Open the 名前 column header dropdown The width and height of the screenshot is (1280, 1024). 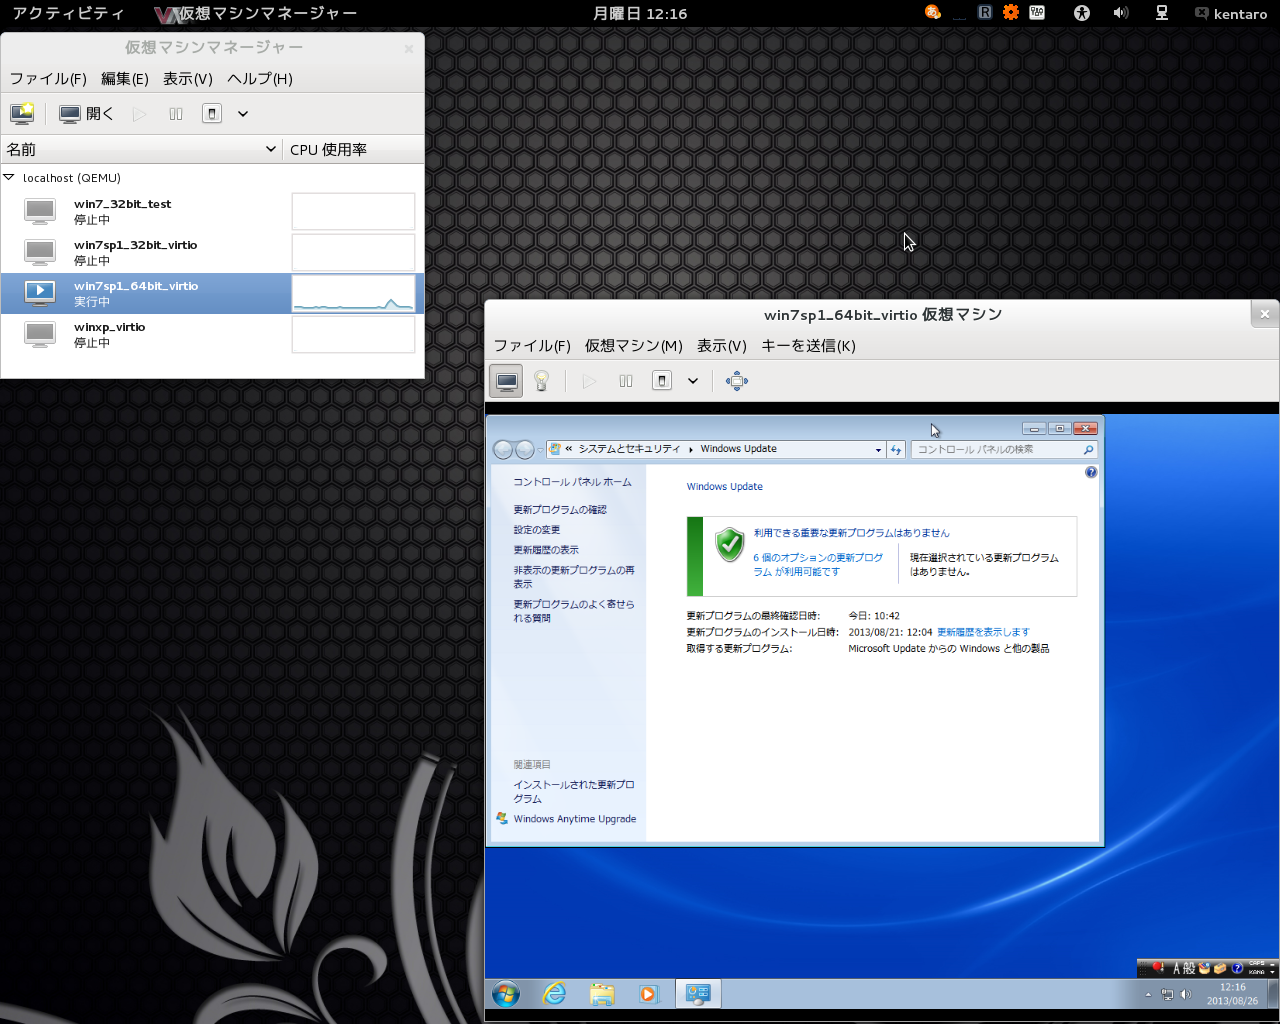pyautogui.click(x=270, y=149)
